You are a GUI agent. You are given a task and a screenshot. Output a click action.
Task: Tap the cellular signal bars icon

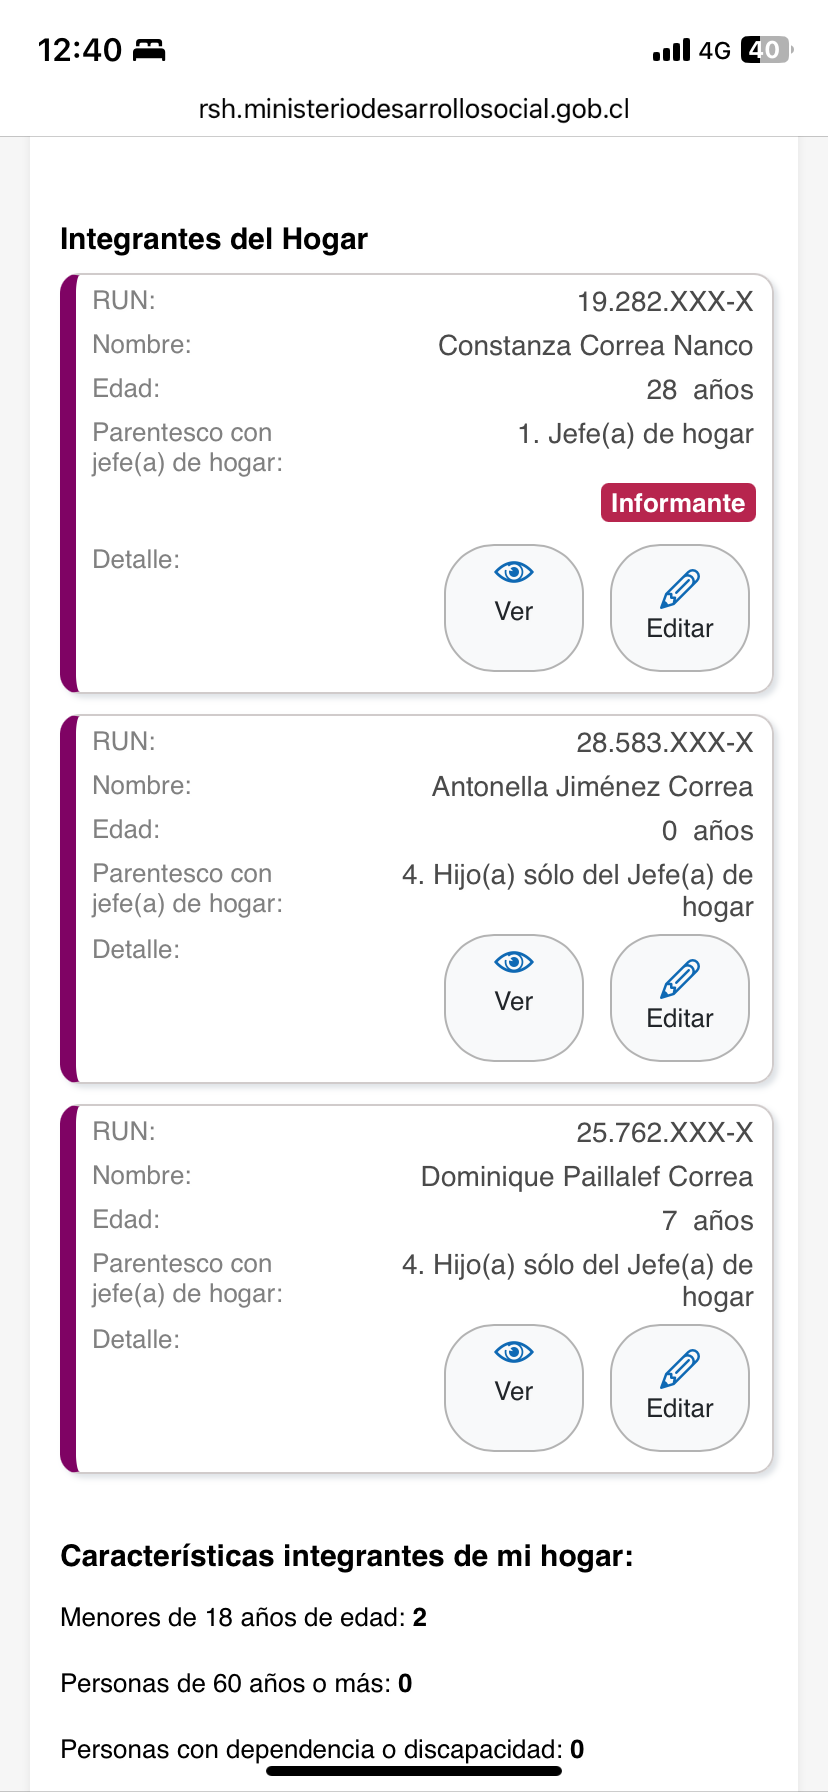[x=671, y=50]
